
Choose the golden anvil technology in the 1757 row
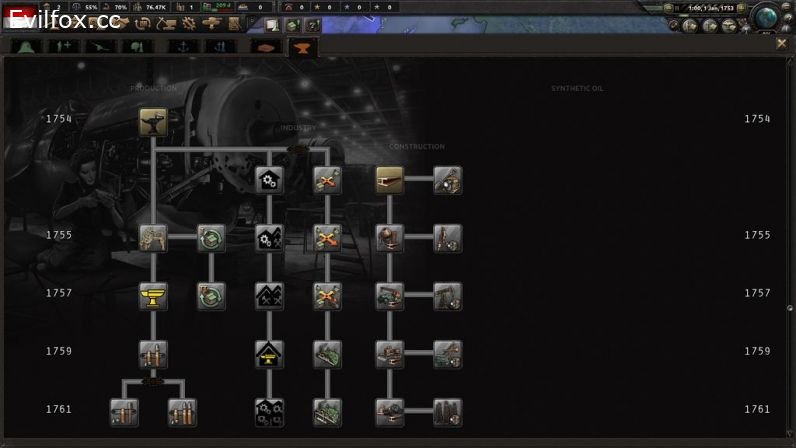point(153,296)
